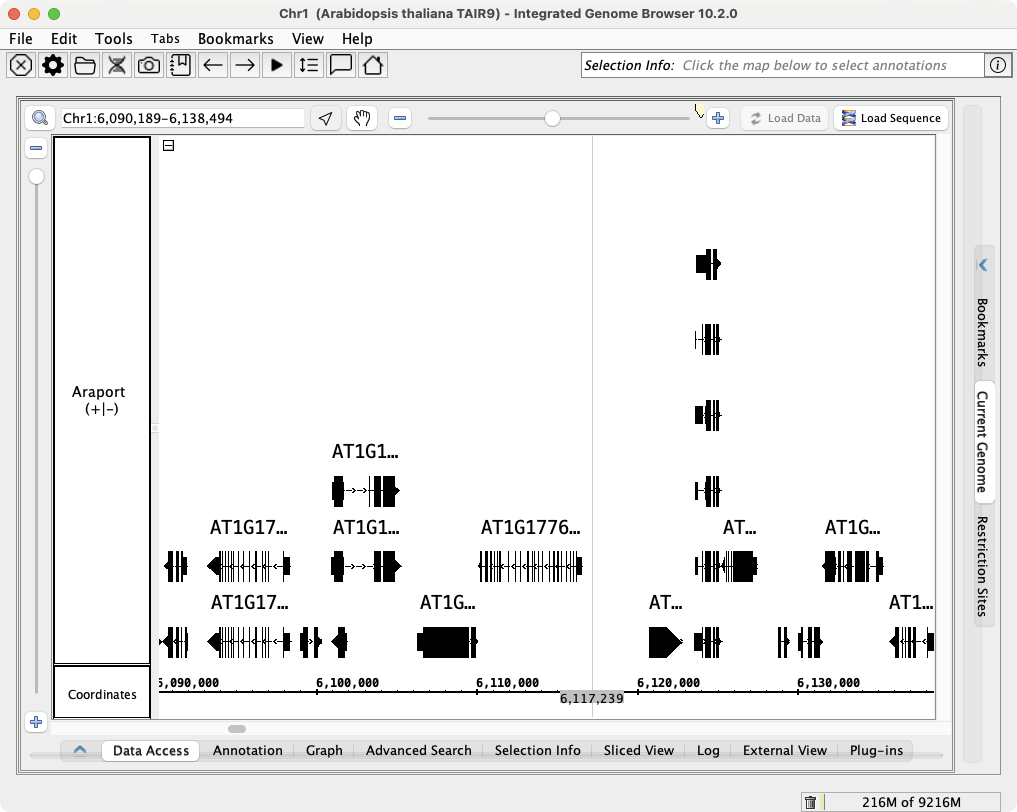Screen dimensions: 1017x812
Task: Open the bookmark notebook icon
Action: (180, 65)
